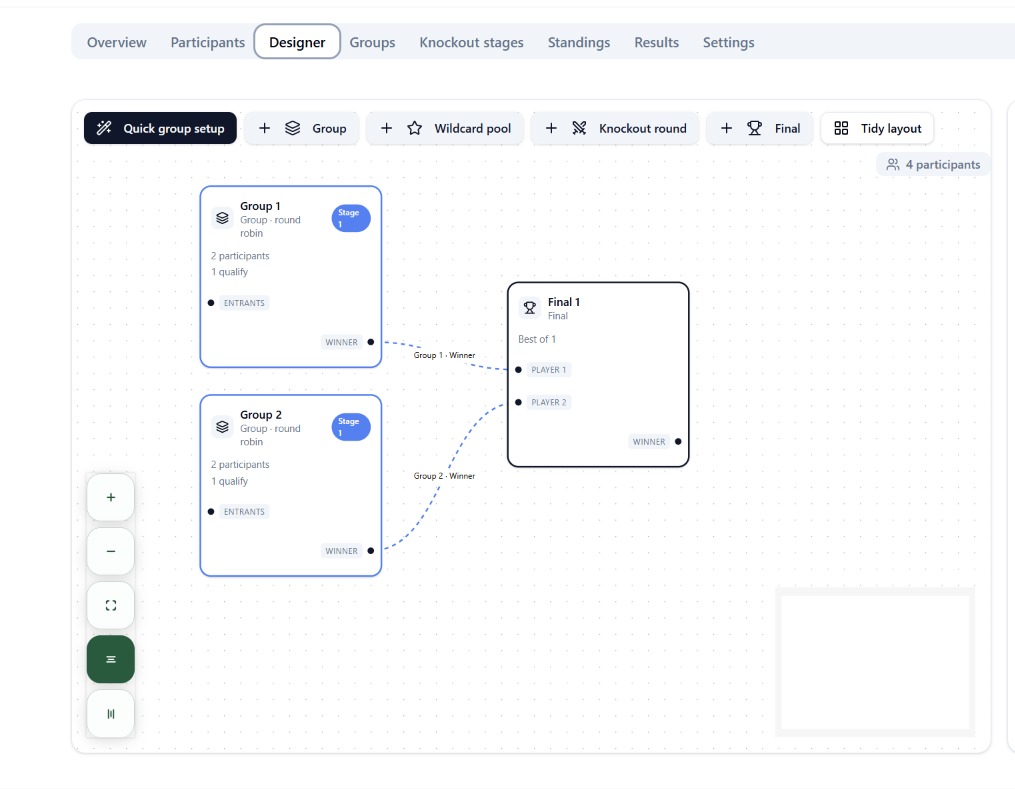Zoom out of the canvas with minus control

tap(111, 551)
